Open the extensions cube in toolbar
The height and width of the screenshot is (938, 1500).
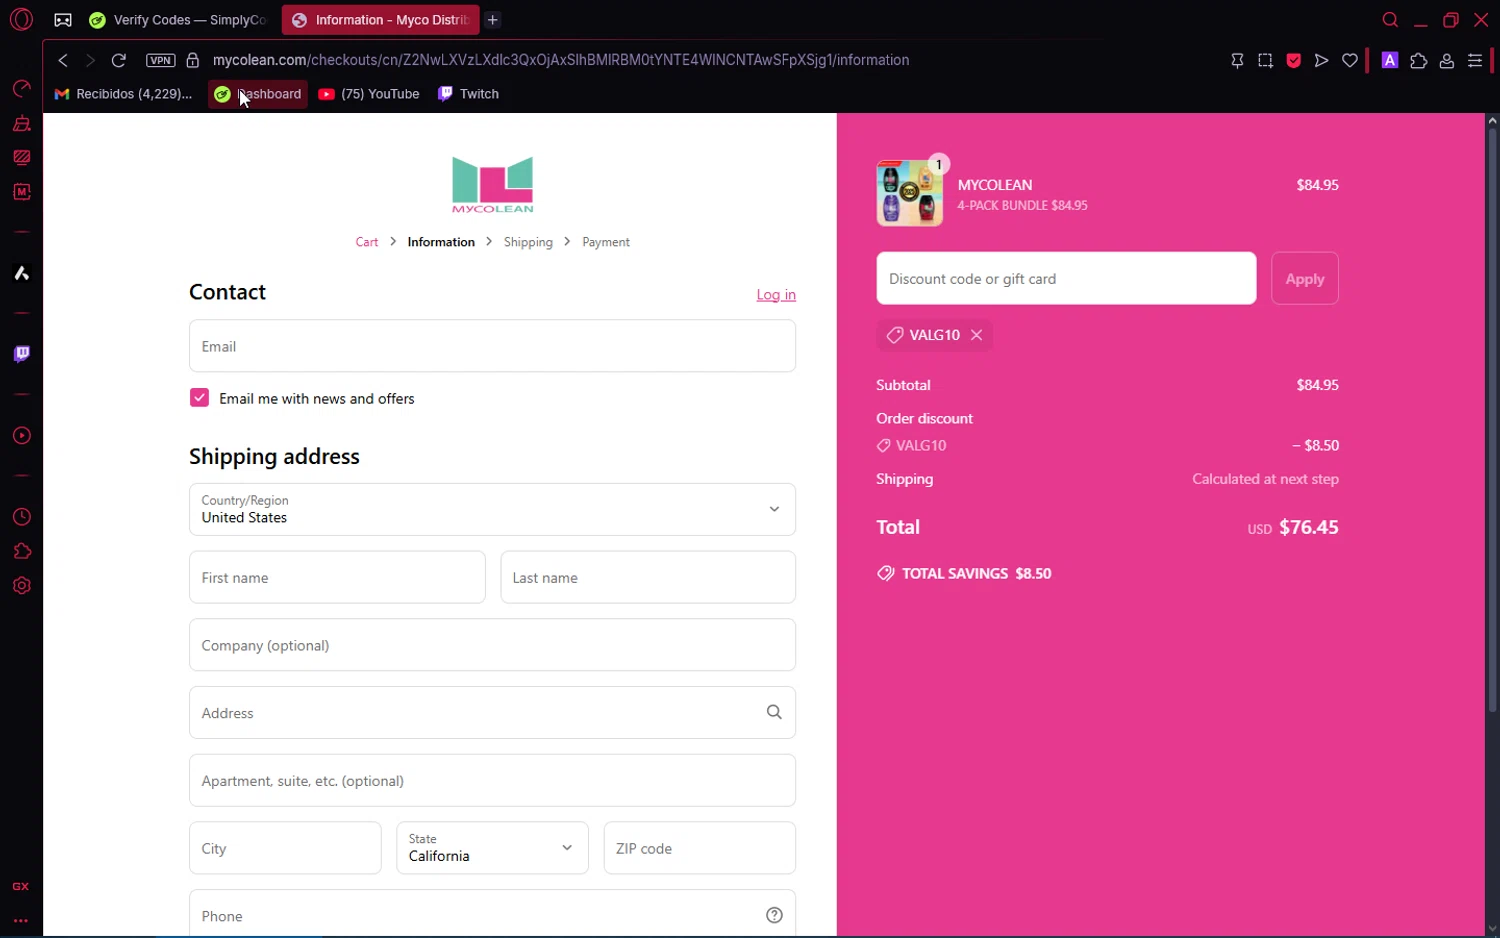point(1418,61)
